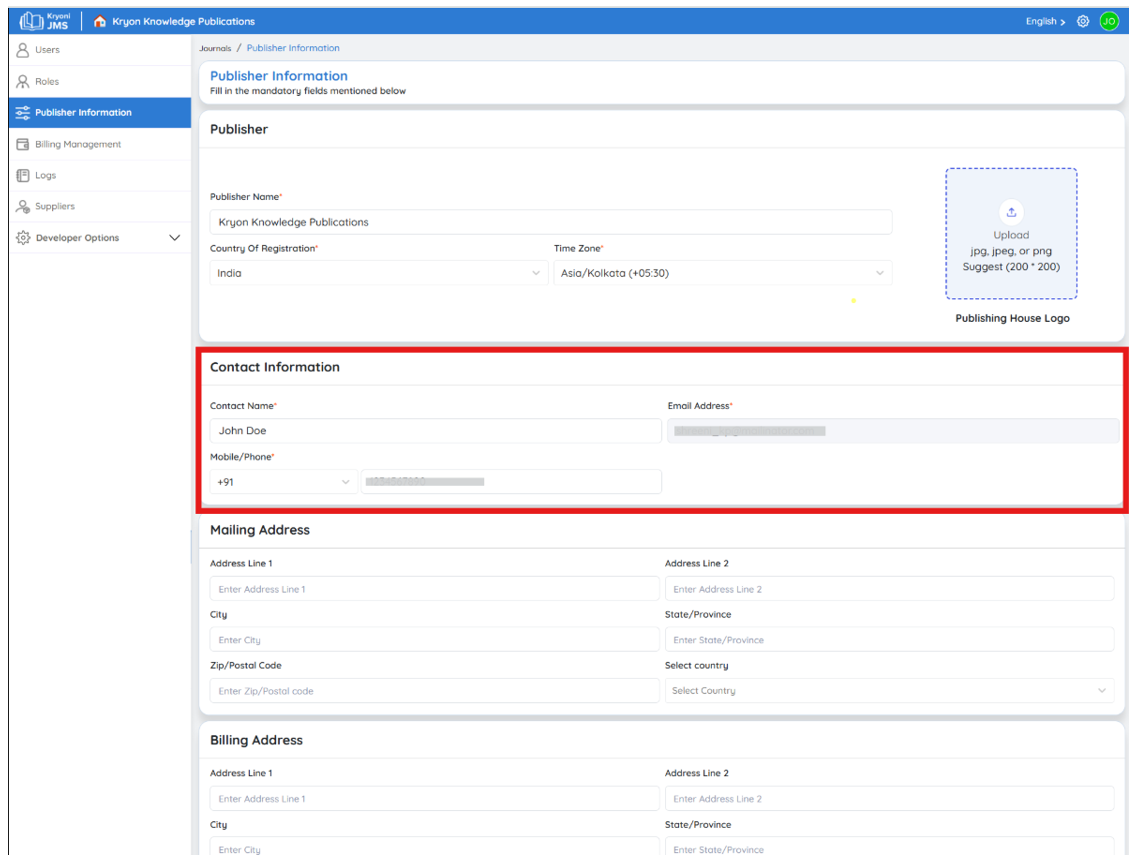Select Publisher Information menu item
The image size is (1136, 861).
(x=100, y=112)
